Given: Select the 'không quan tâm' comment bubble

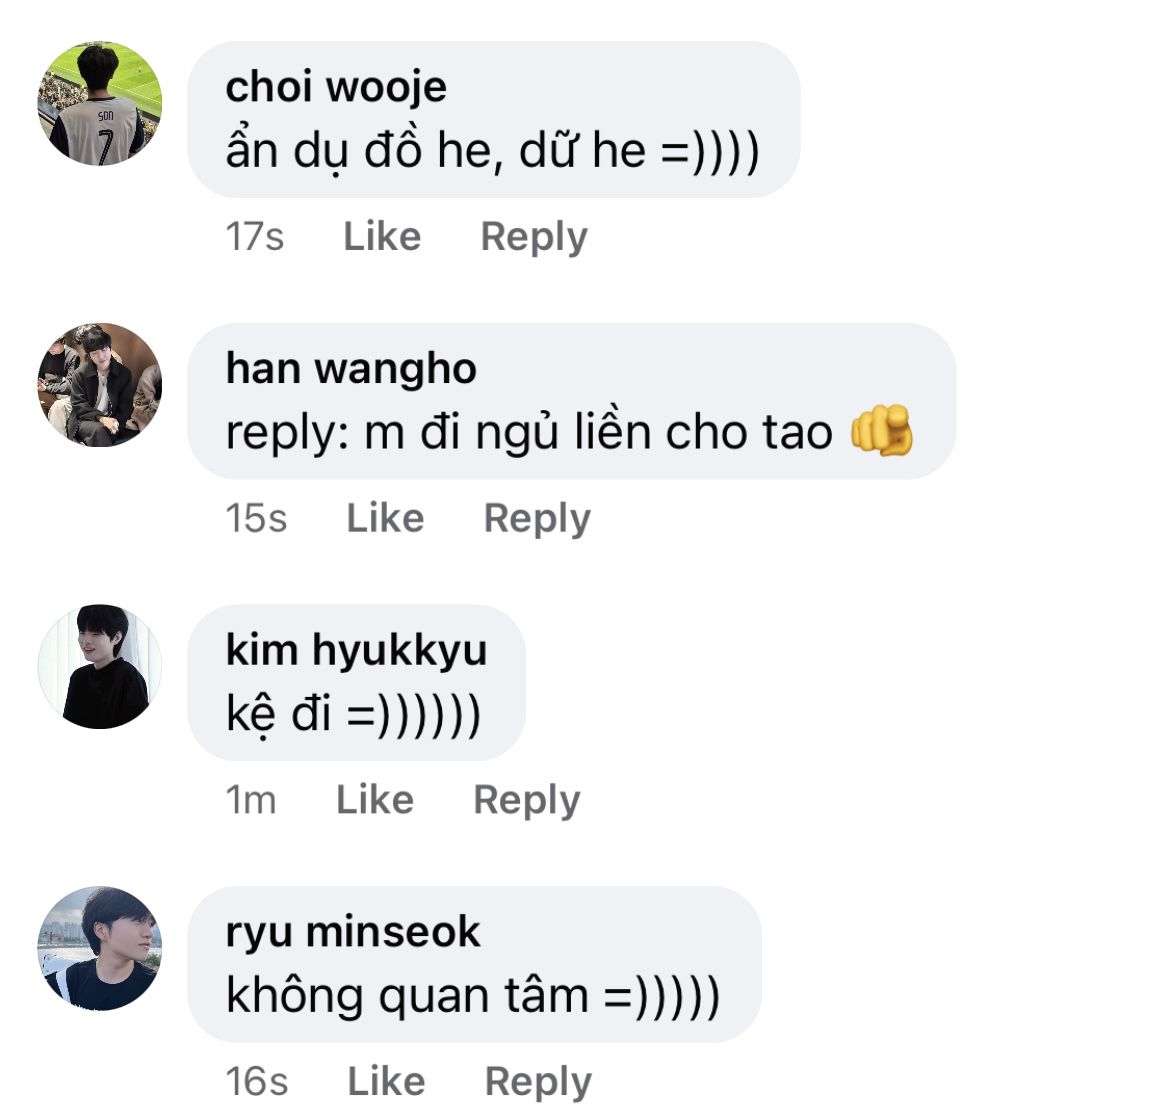Looking at the screenshot, I should coord(475,964).
